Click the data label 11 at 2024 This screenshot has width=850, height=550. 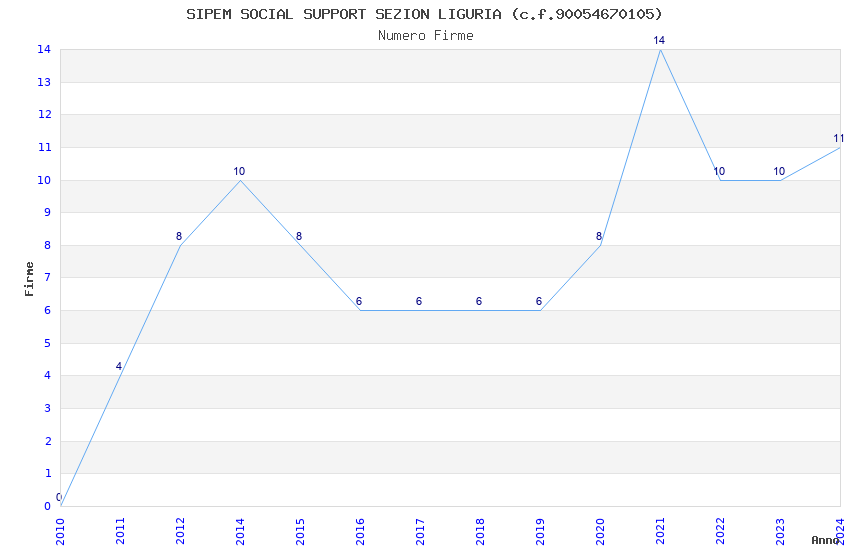pos(839,138)
